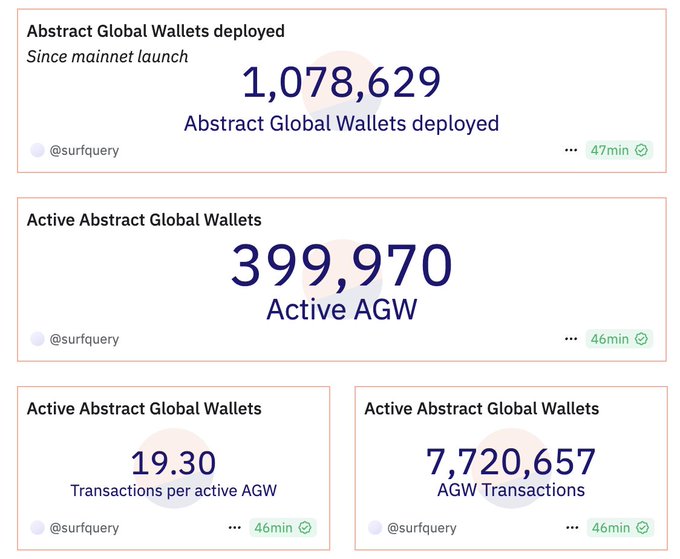Click 46min badge on AGW Transactions card
Viewport: 680px width, 559px height.
click(x=619, y=527)
